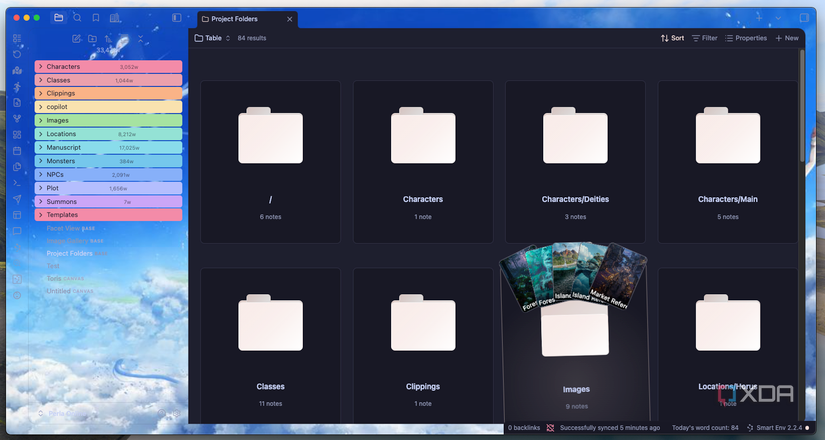
Task: Open a new tab with plus icon
Action: coord(759,18)
